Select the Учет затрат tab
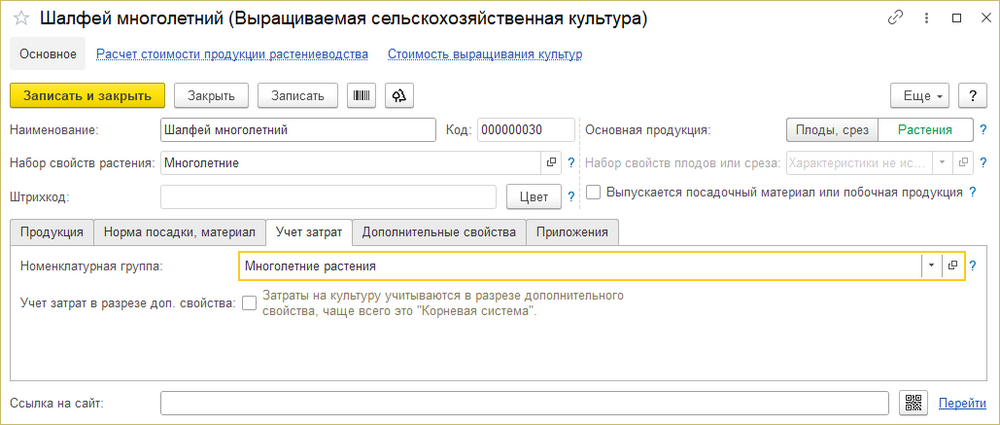Image resolution: width=1000 pixels, height=425 pixels. point(309,232)
